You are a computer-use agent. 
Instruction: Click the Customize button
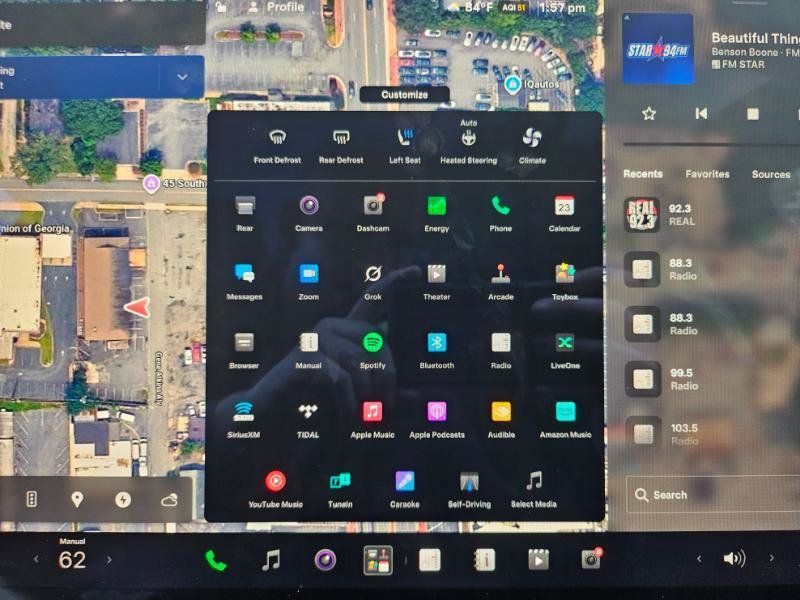tap(405, 94)
